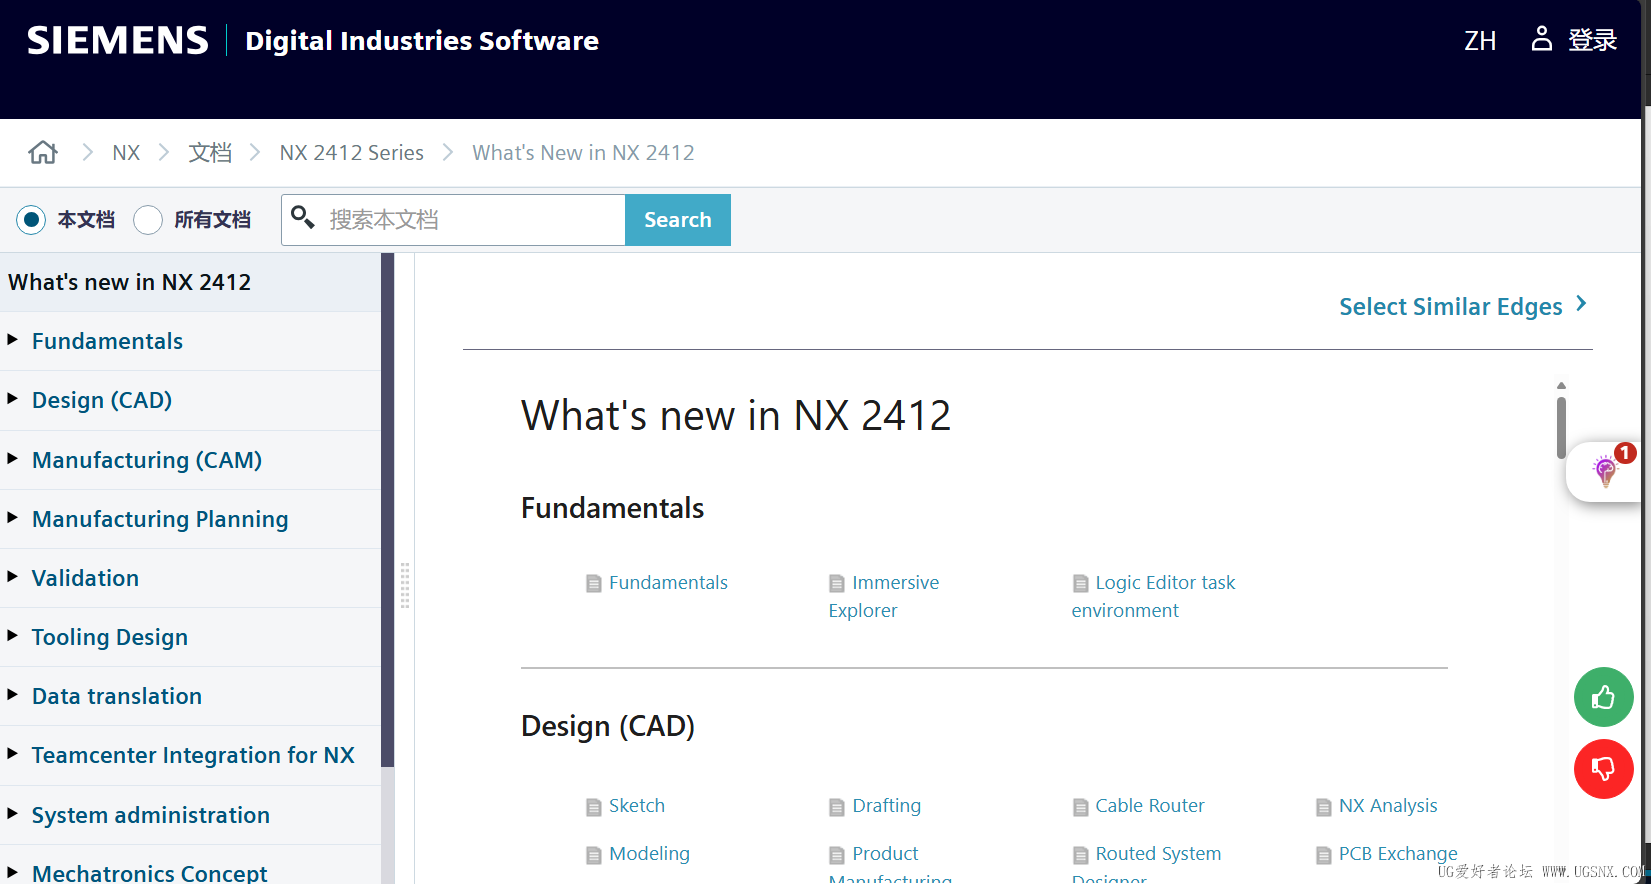
Task: Click document icon beside Cable Router
Action: coord(1080,807)
